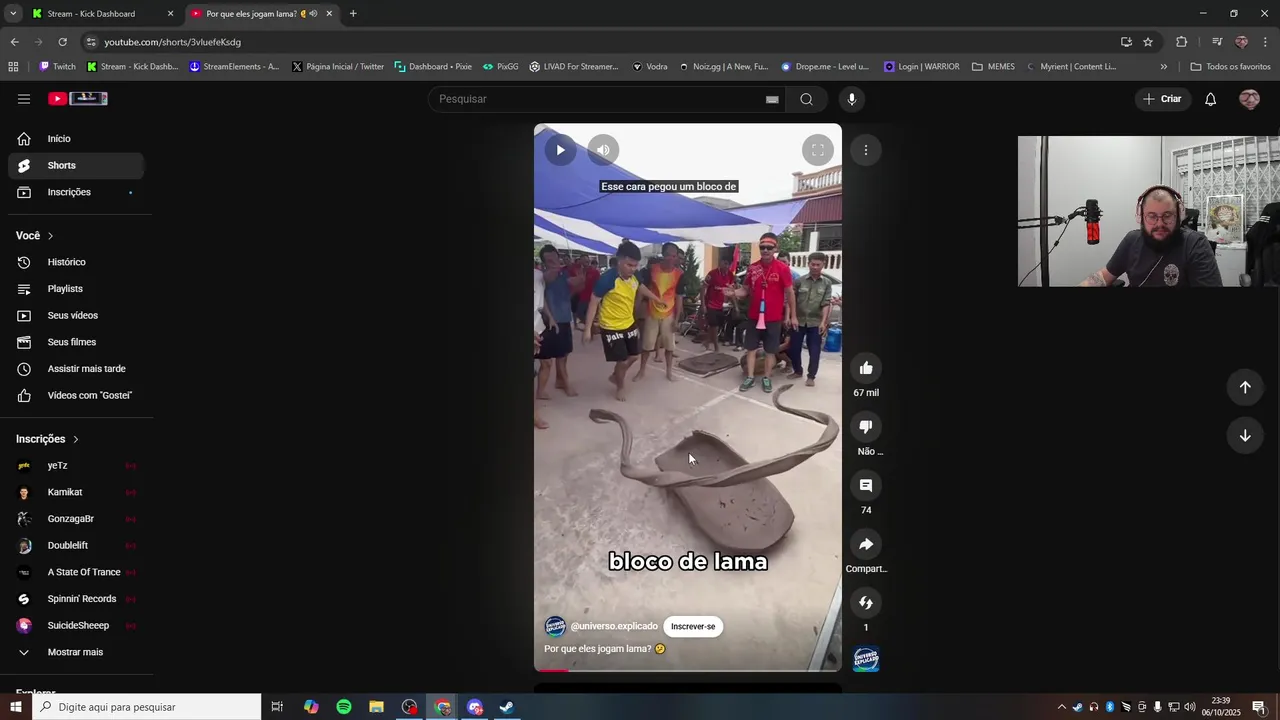Open Todos os favoritos folder

click(1230, 67)
